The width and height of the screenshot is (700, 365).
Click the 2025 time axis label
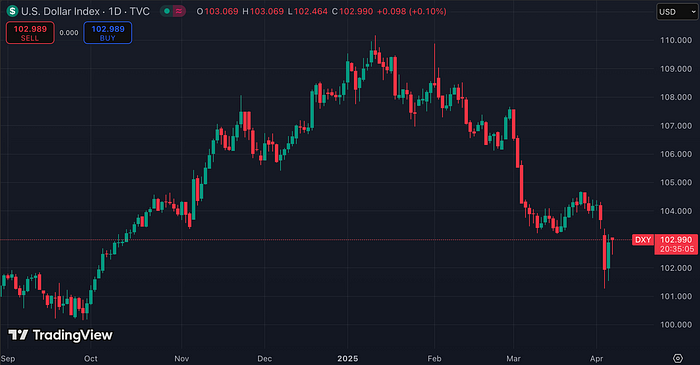(x=348, y=359)
